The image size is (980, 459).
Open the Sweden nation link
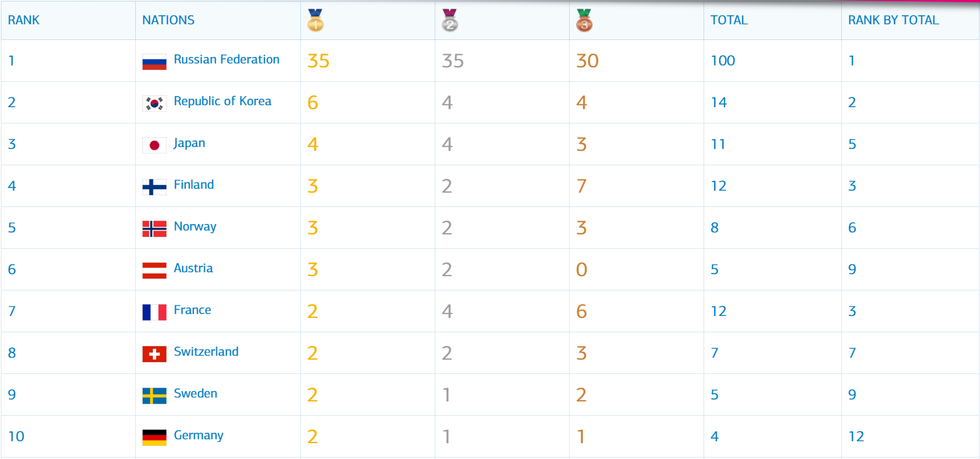(x=195, y=393)
